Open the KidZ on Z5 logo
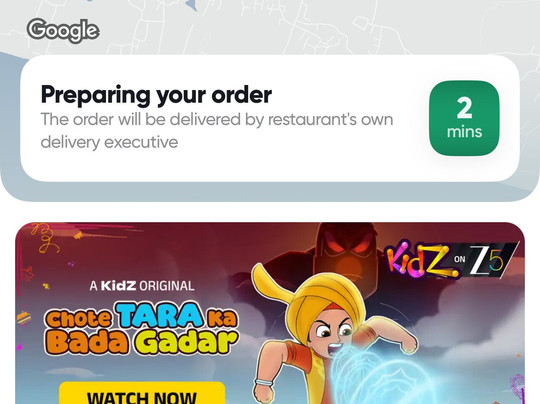The height and width of the screenshot is (404, 540). pyautogui.click(x=451, y=259)
